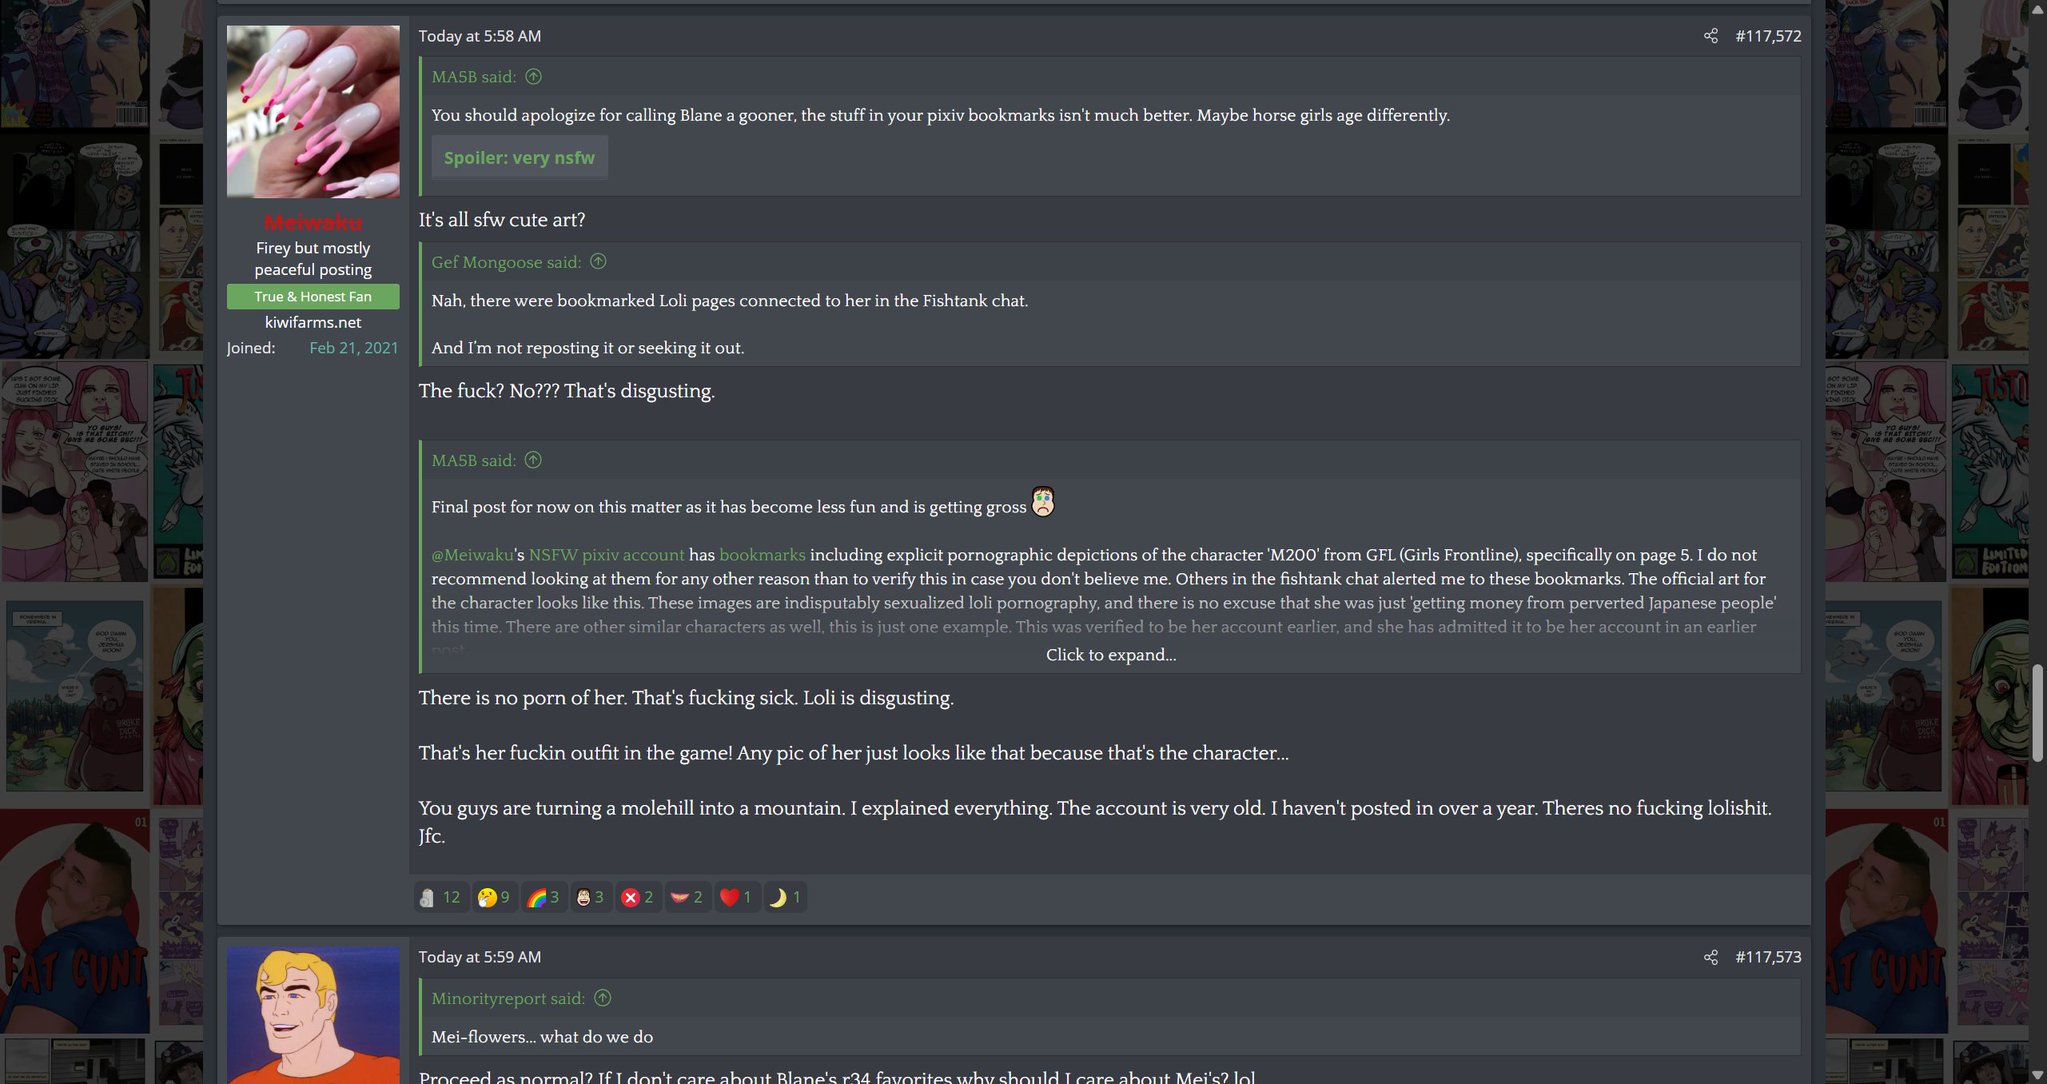Click the rainbow reaction with 3 count
The width and height of the screenshot is (2047, 1084).
click(x=543, y=897)
